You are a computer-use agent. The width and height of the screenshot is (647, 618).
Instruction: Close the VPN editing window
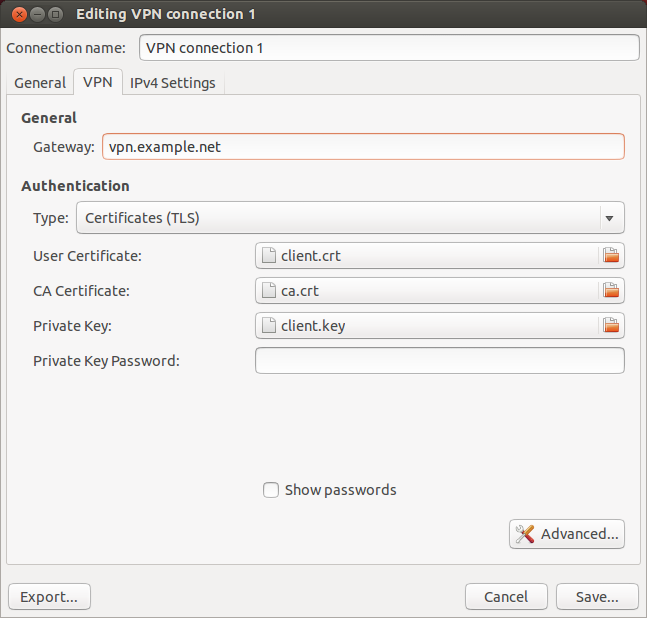[19, 14]
